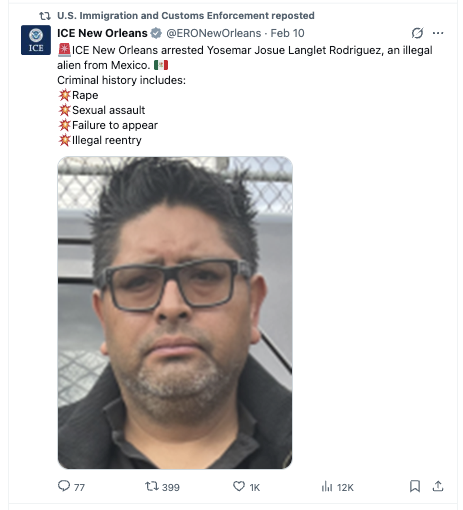The image size is (463, 510).
Task: Open the Feb 10 timestamp permalink
Action: tap(287, 33)
